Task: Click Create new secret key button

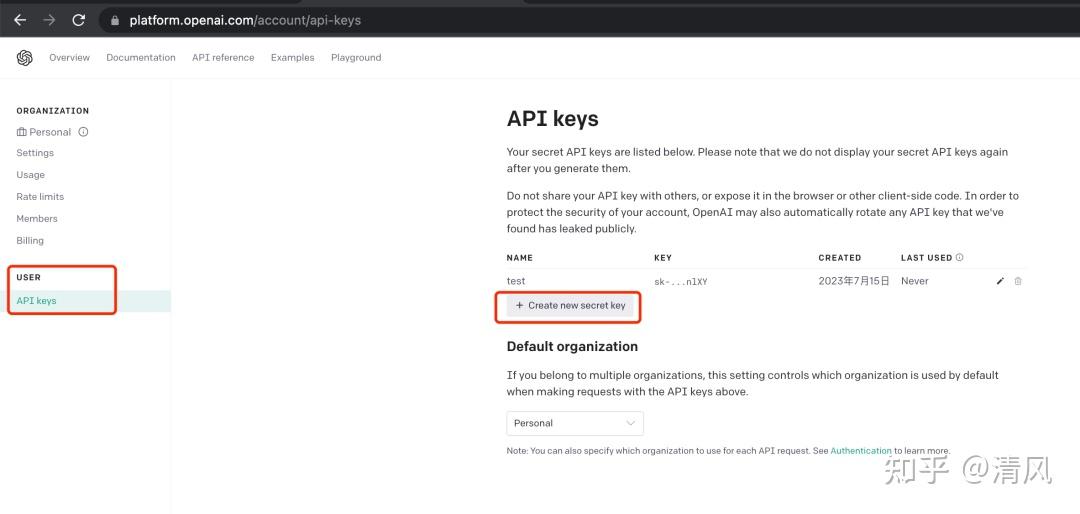Action: [x=570, y=305]
